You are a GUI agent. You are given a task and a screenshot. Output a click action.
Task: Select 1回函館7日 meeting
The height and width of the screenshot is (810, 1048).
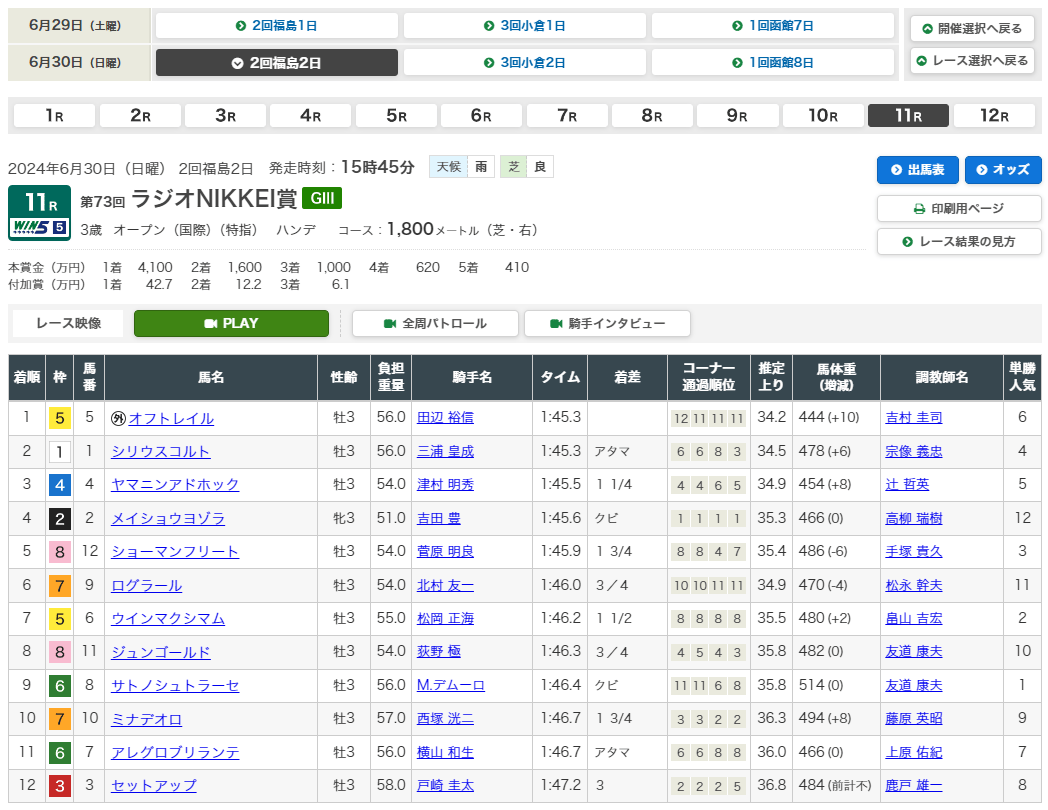(x=772, y=26)
